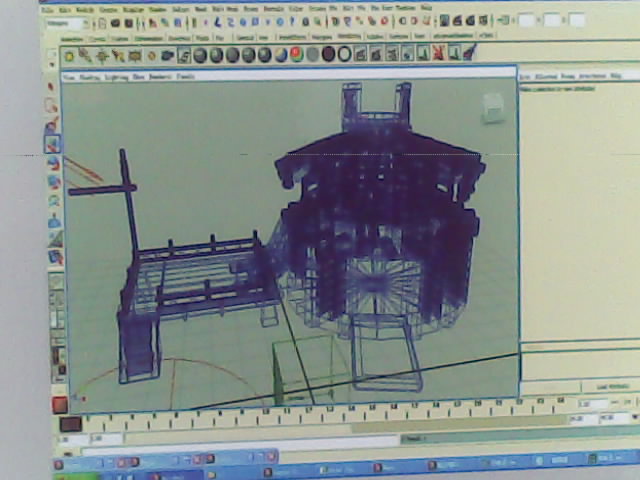The image size is (640, 480).
Task: Open the menu set dropdown in status line
Action: pyautogui.click(x=67, y=24)
